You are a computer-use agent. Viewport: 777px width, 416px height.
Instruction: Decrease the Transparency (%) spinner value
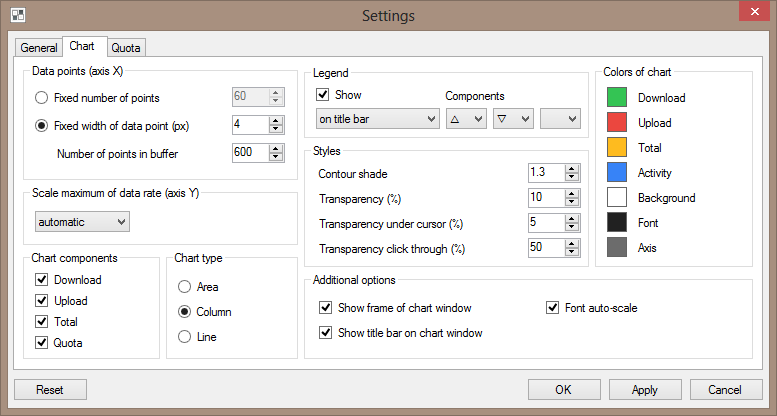tap(572, 203)
